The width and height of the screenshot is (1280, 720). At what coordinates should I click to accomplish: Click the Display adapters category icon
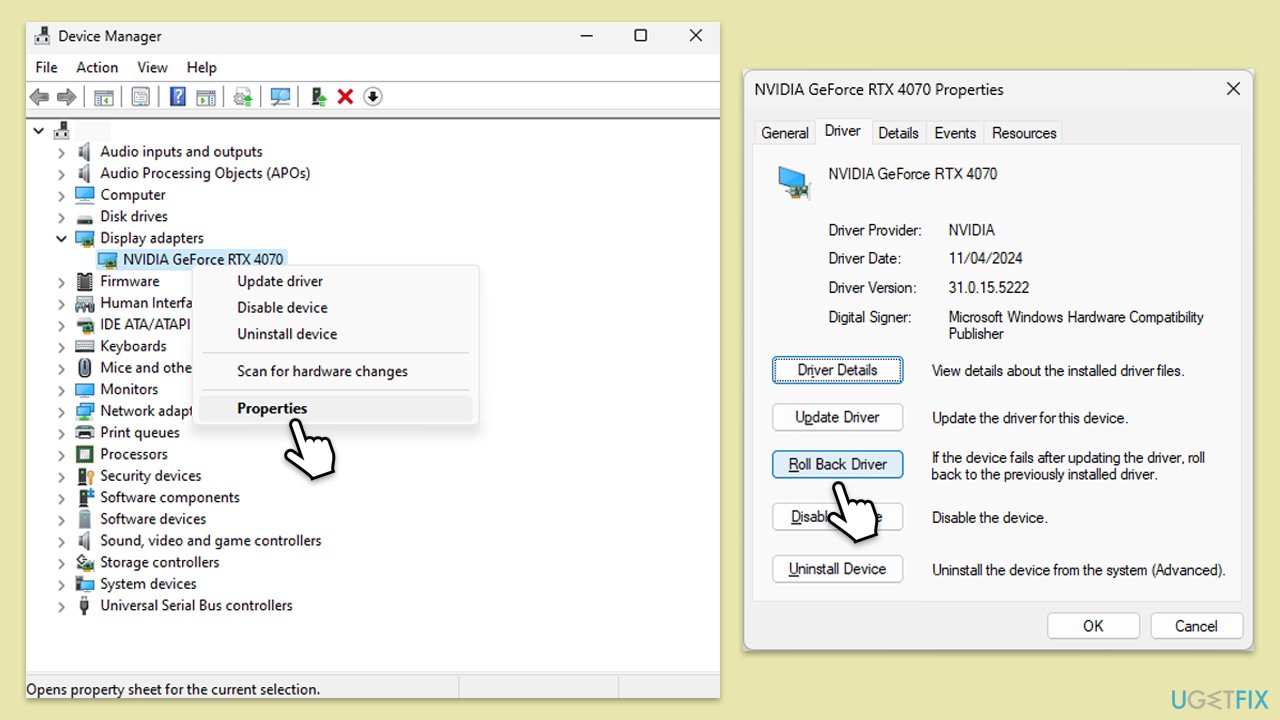[85, 238]
